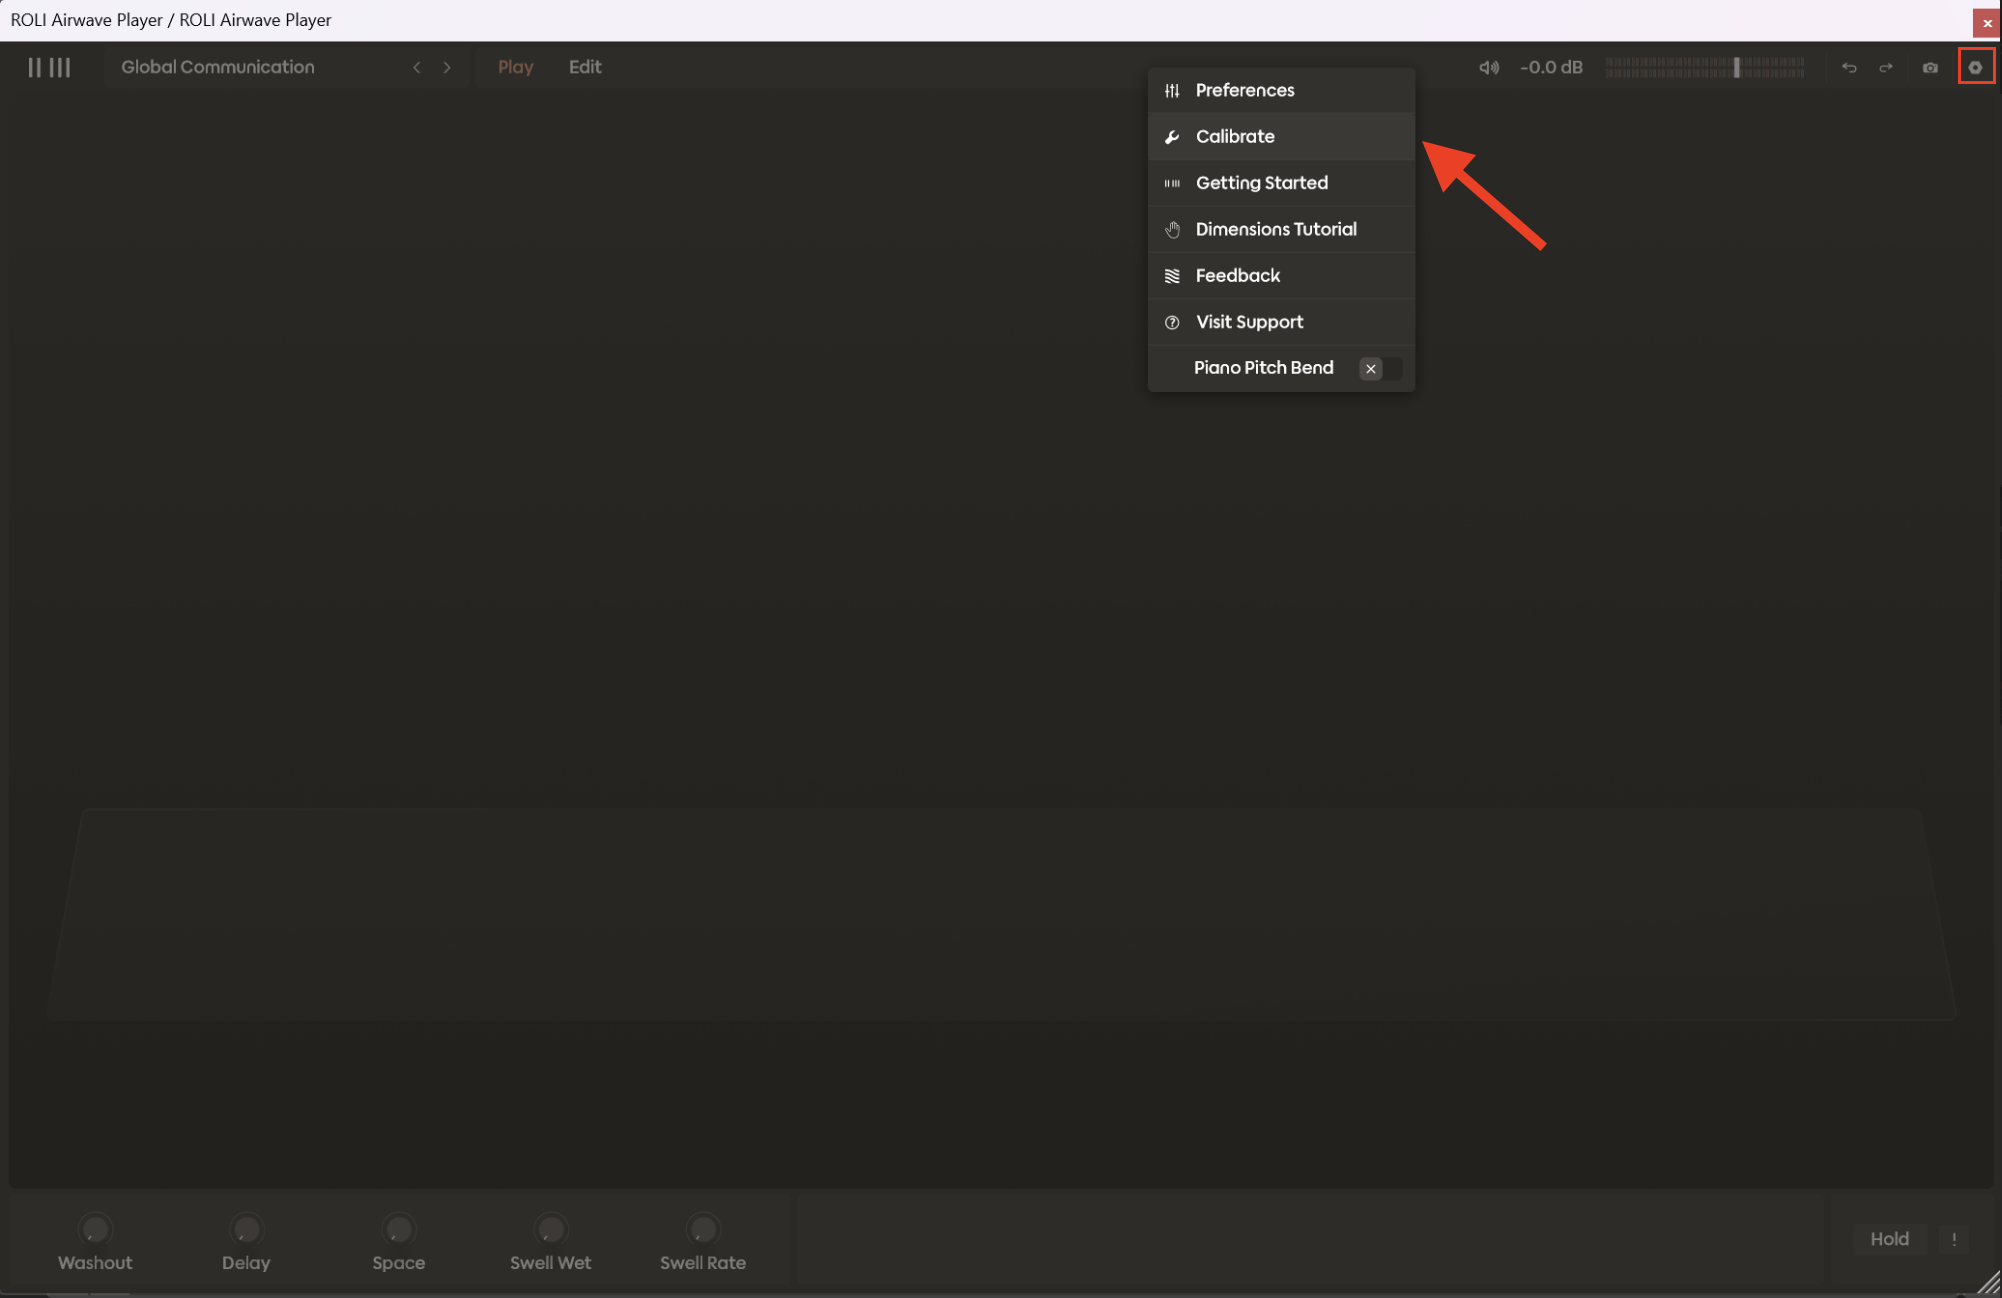
Task: Select Calibrate from the settings menu
Action: [x=1235, y=136]
